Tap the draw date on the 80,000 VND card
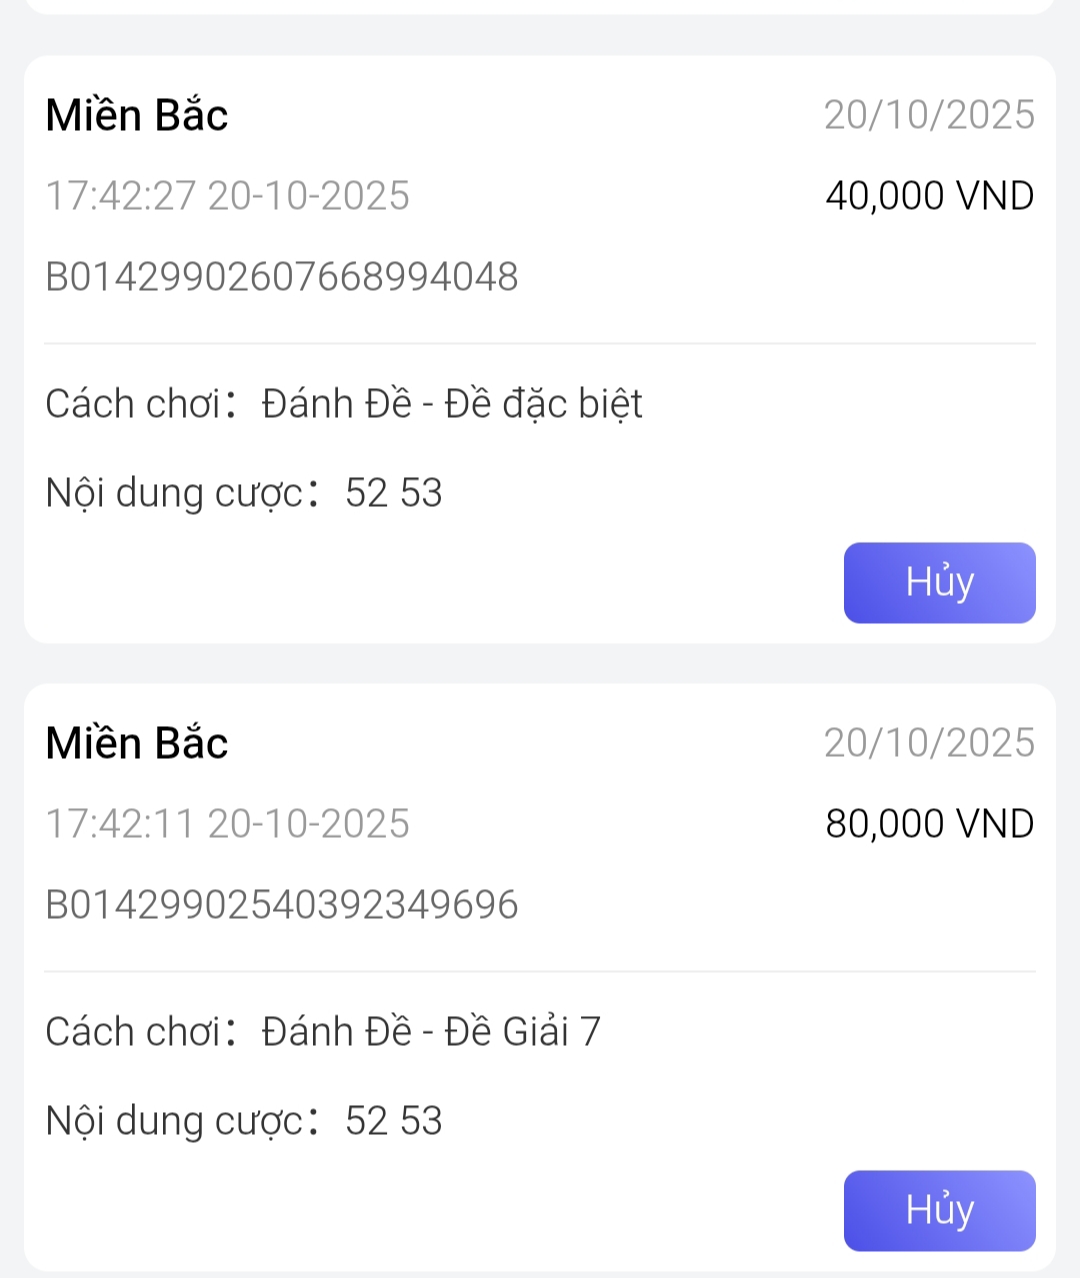The height and width of the screenshot is (1278, 1080). (929, 743)
